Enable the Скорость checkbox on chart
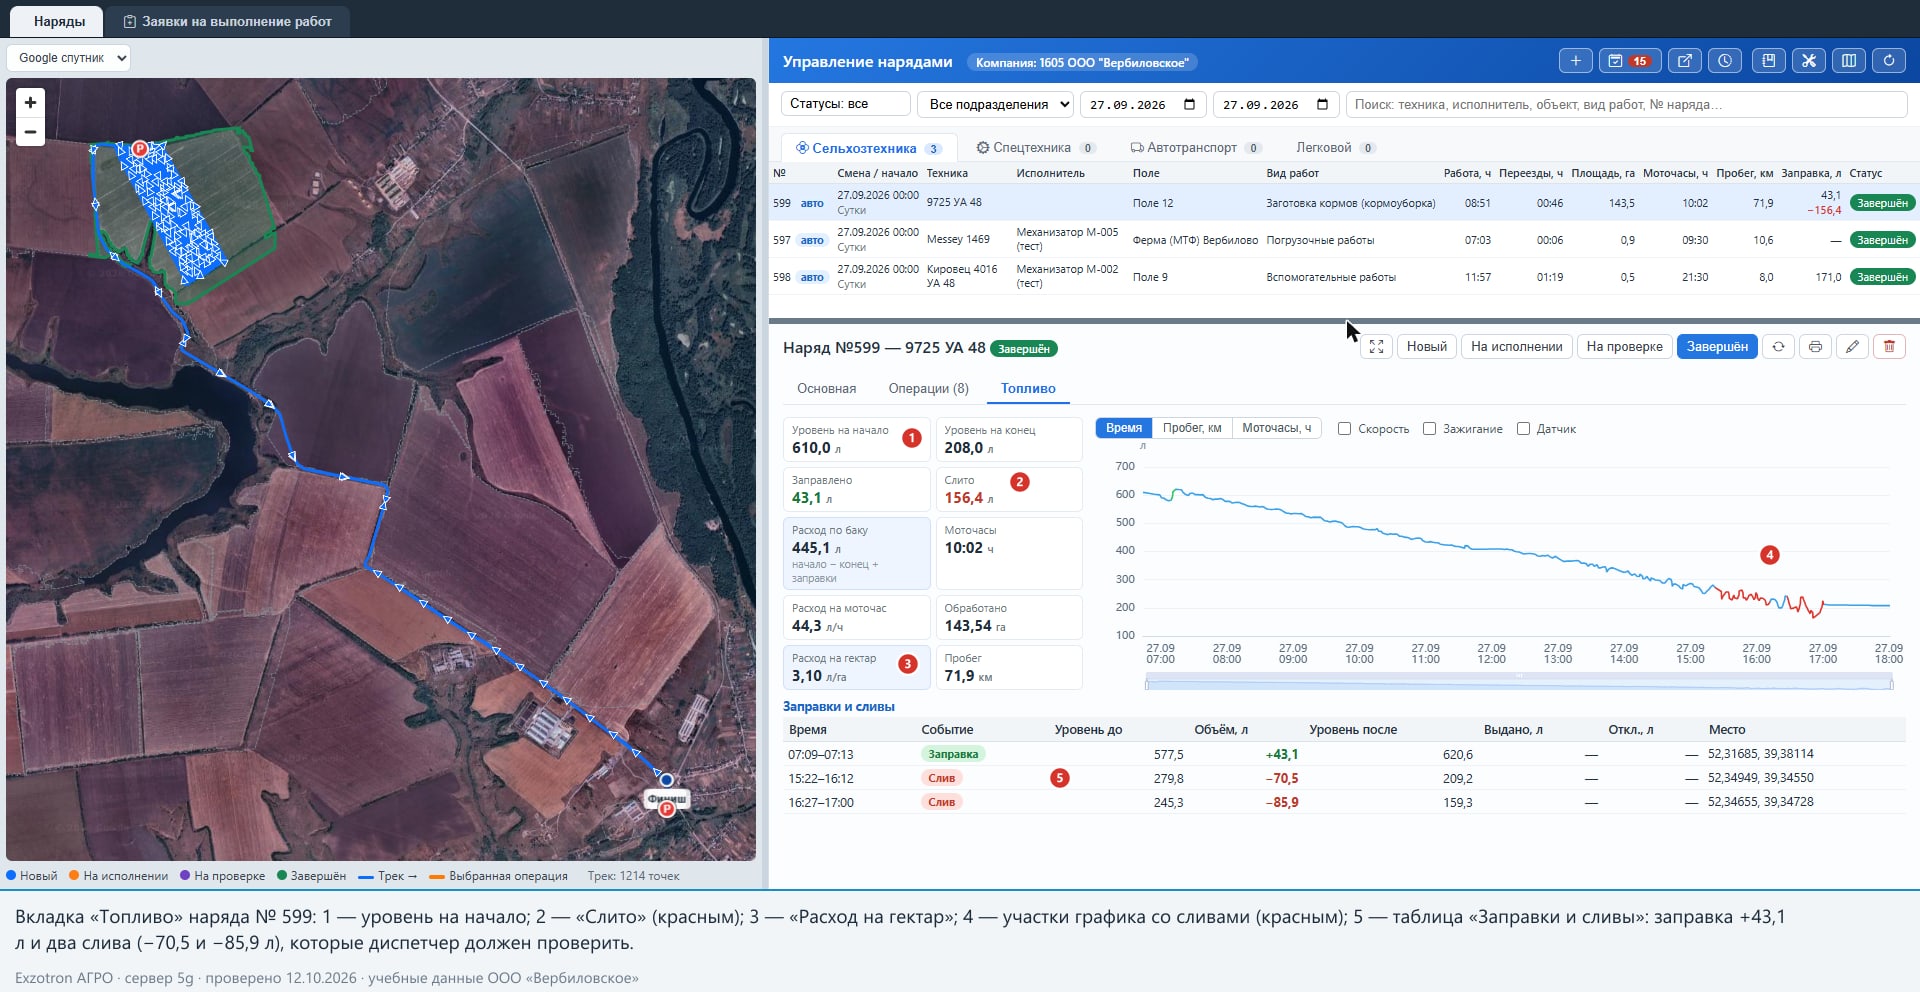 [1345, 429]
